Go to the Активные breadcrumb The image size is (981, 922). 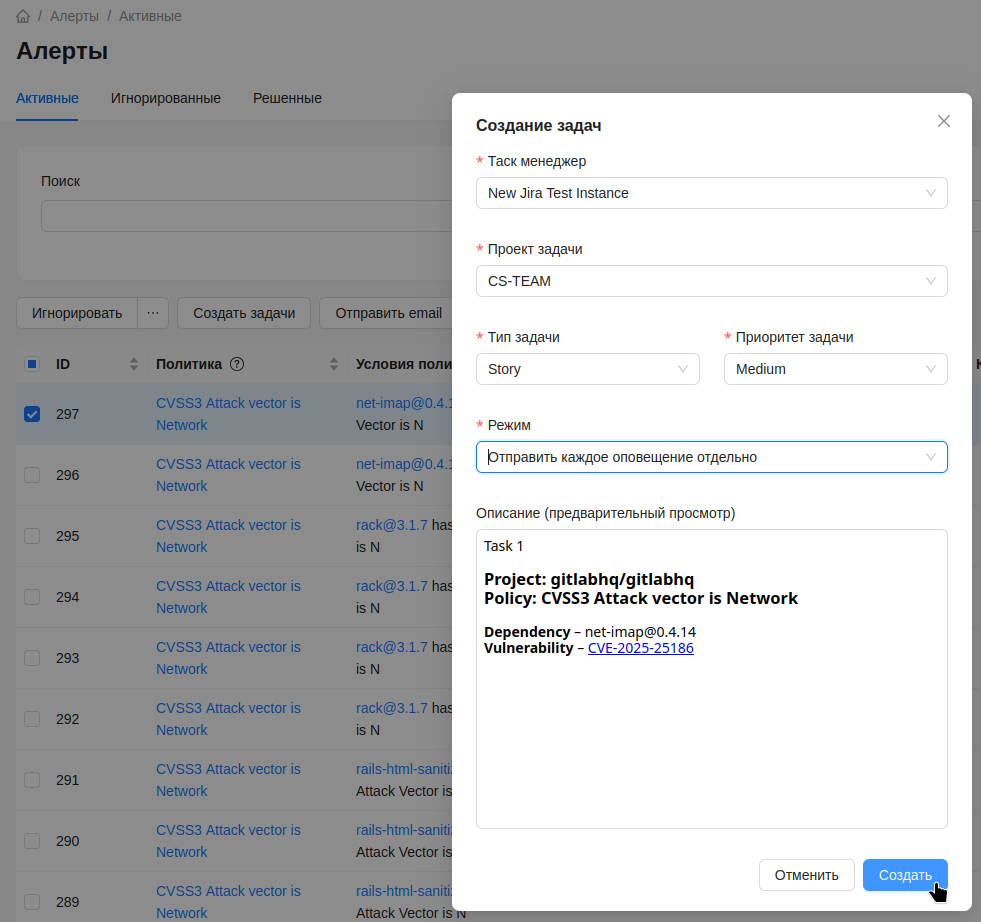coord(150,16)
